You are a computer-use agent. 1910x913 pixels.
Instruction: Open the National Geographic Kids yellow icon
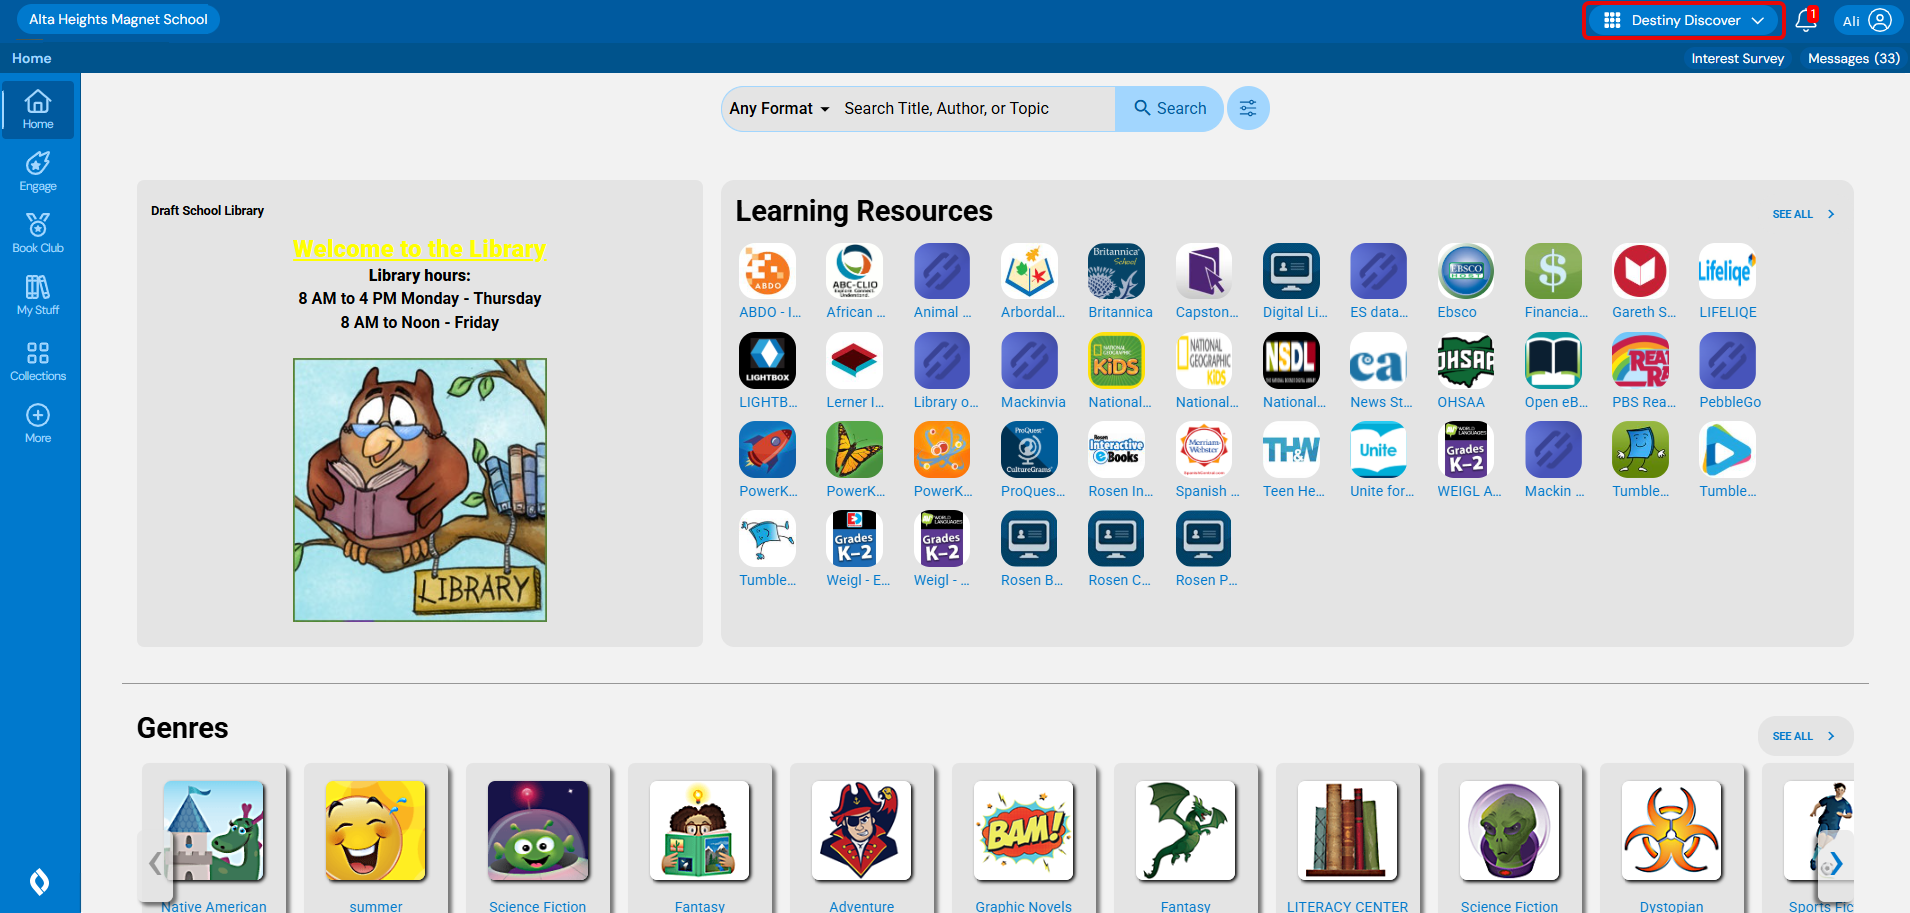pyautogui.click(x=1116, y=361)
